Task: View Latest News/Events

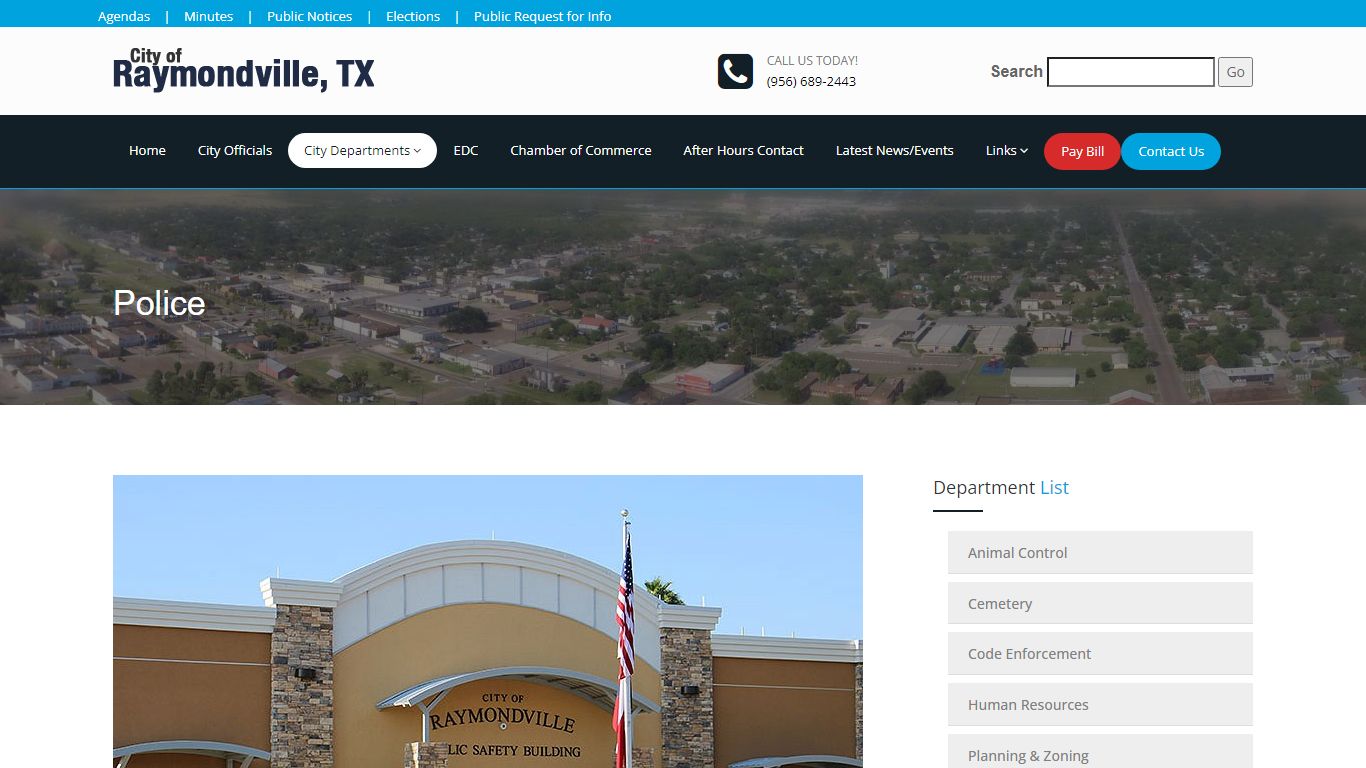Action: tap(894, 150)
